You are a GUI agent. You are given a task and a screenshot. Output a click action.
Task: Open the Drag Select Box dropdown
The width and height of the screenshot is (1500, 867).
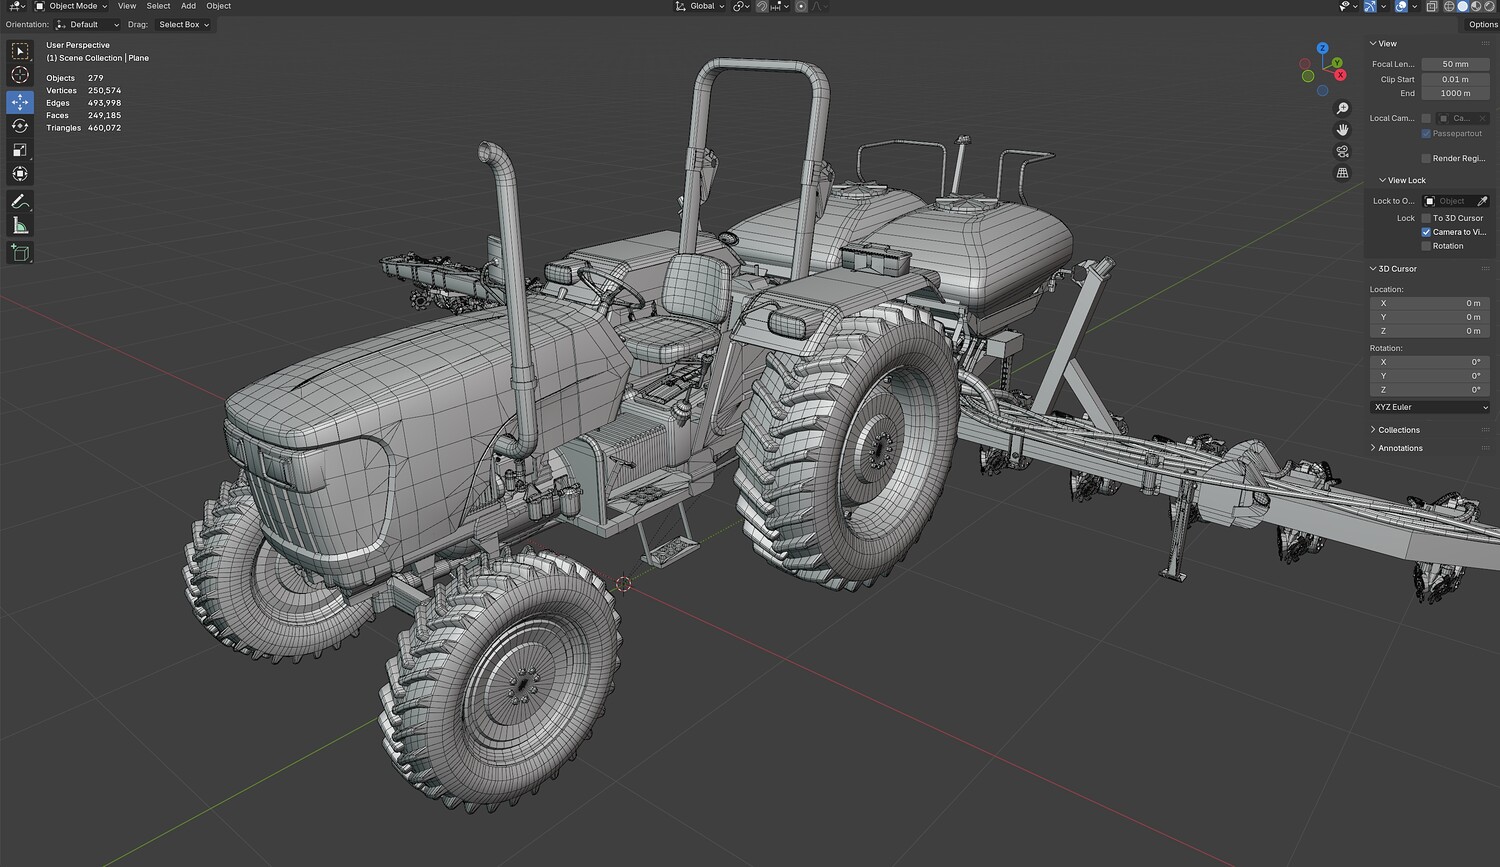[184, 24]
